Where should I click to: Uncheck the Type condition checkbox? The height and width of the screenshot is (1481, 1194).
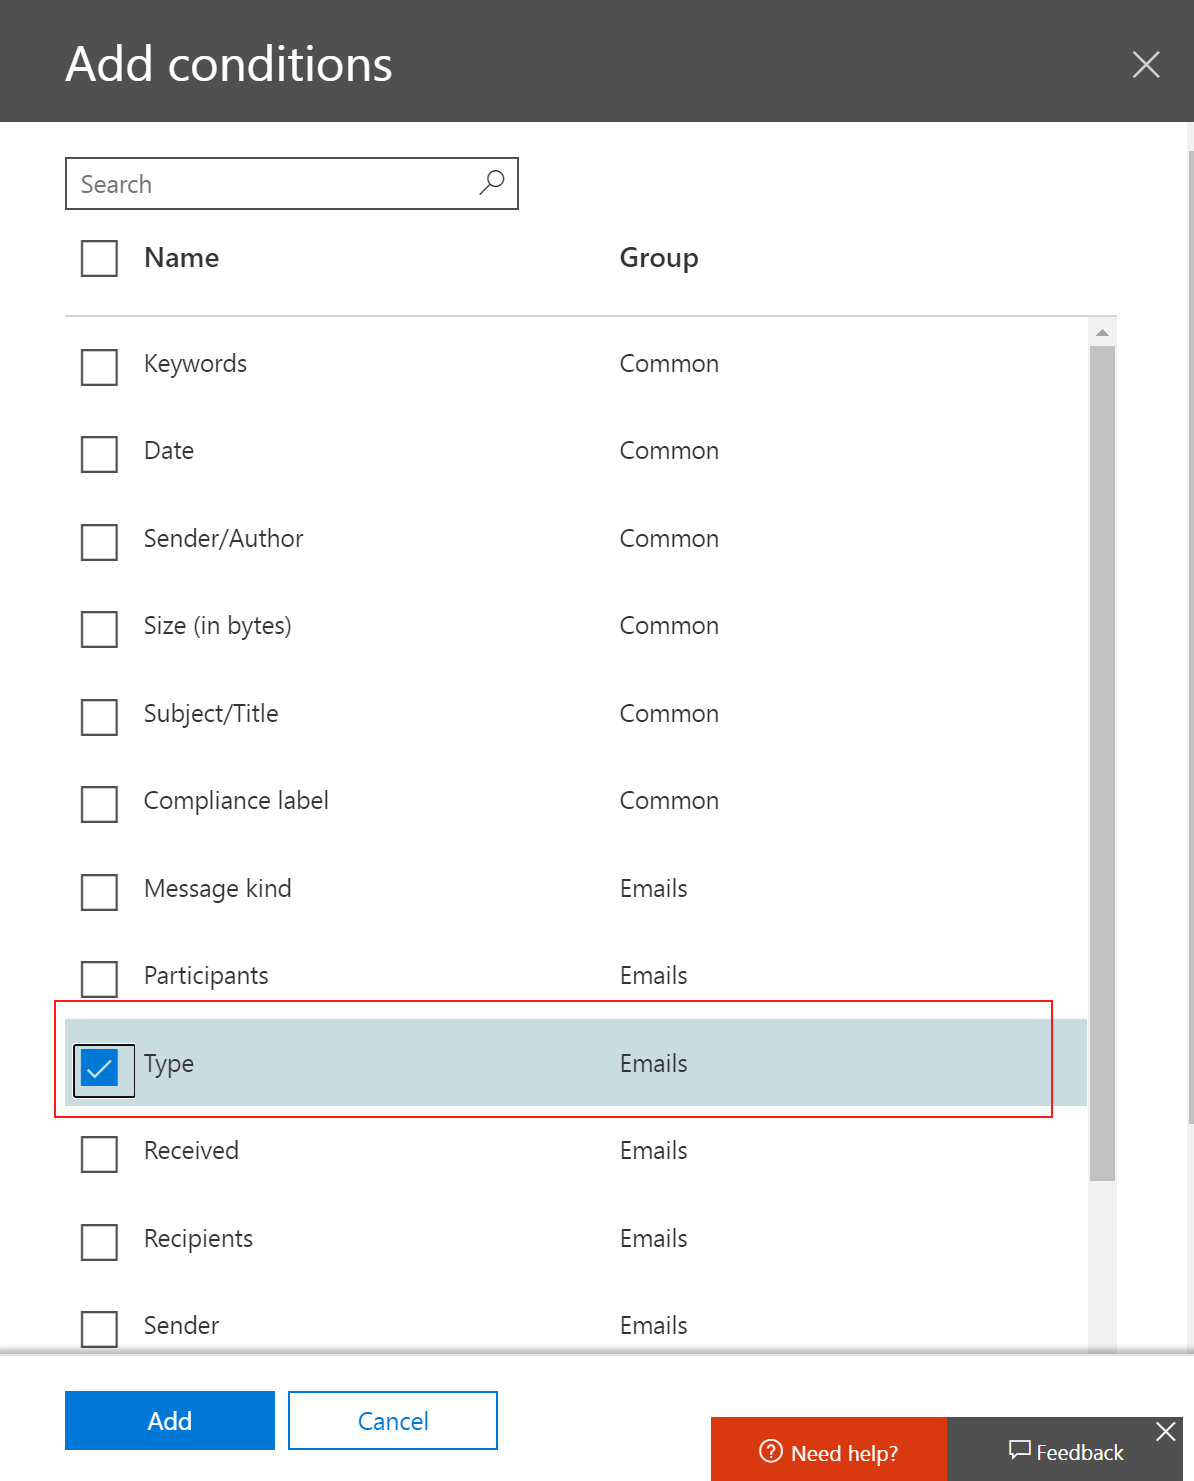[100, 1068]
